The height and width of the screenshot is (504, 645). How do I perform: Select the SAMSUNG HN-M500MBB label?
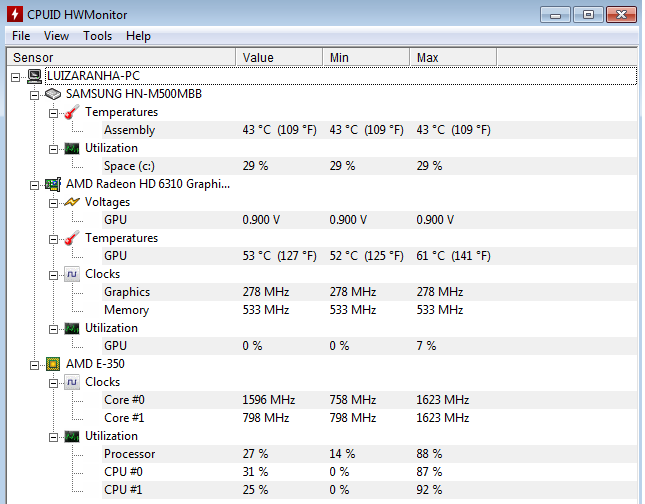point(134,94)
